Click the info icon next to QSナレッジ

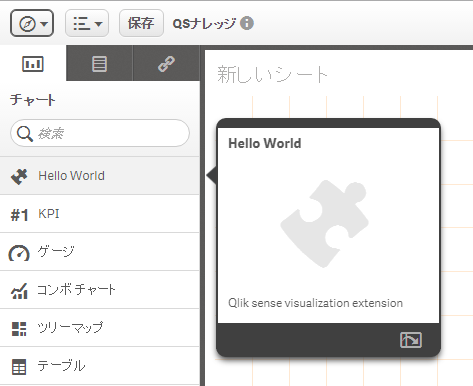[247, 23]
